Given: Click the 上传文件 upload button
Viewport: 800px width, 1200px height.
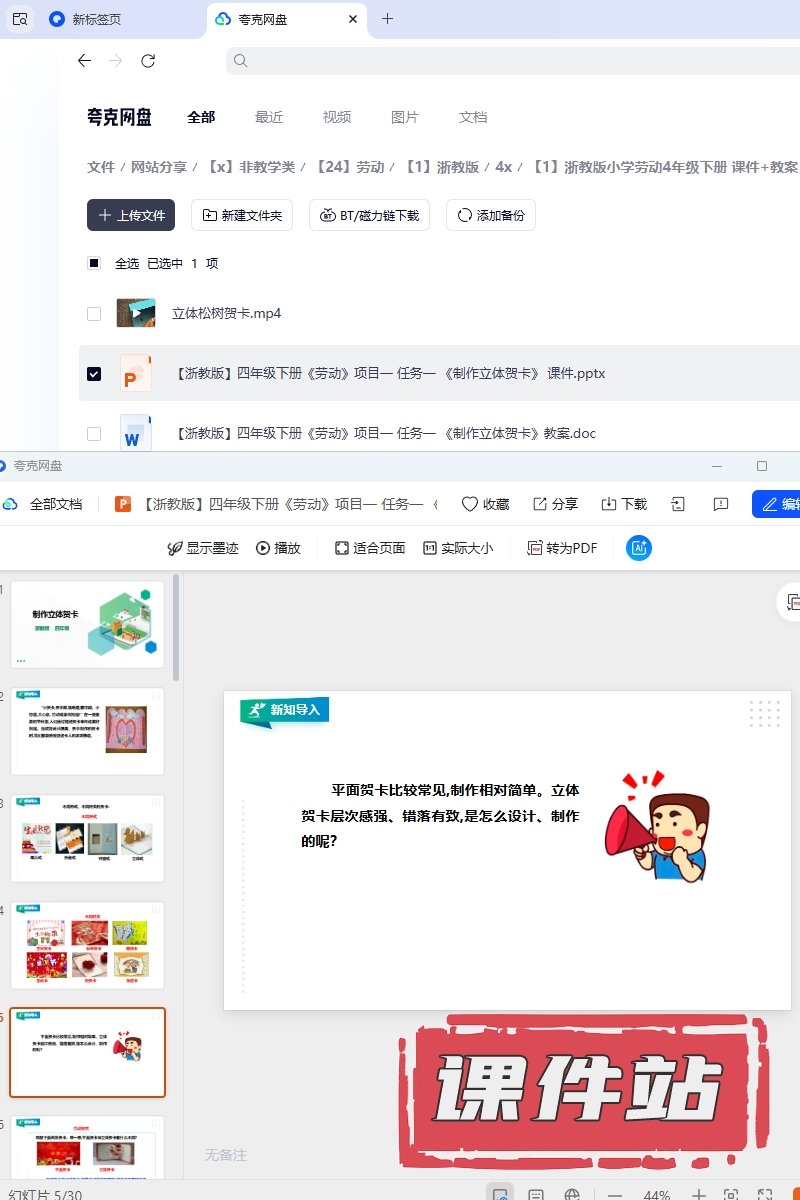Looking at the screenshot, I should [x=131, y=215].
